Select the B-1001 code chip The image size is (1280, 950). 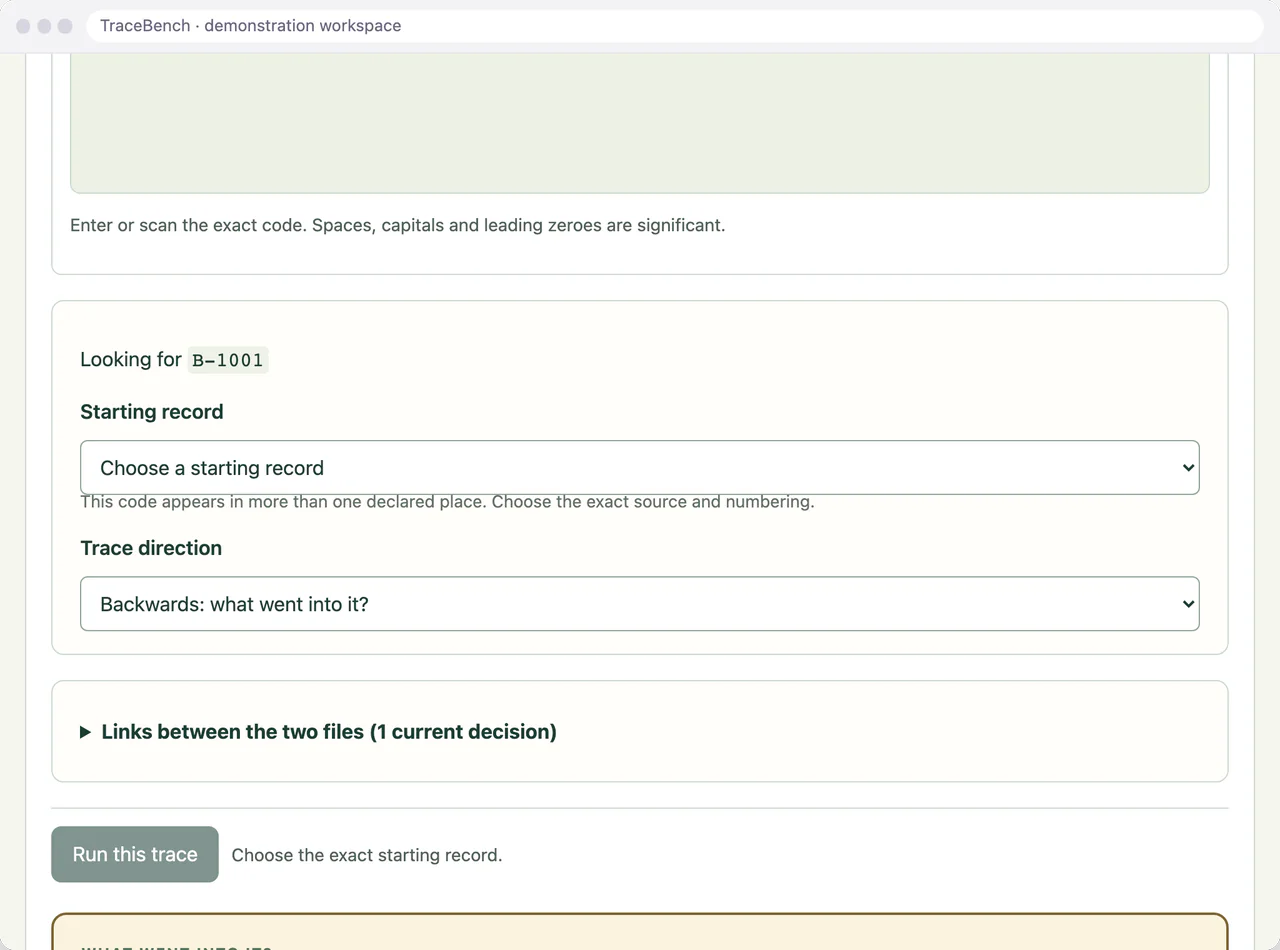[228, 360]
